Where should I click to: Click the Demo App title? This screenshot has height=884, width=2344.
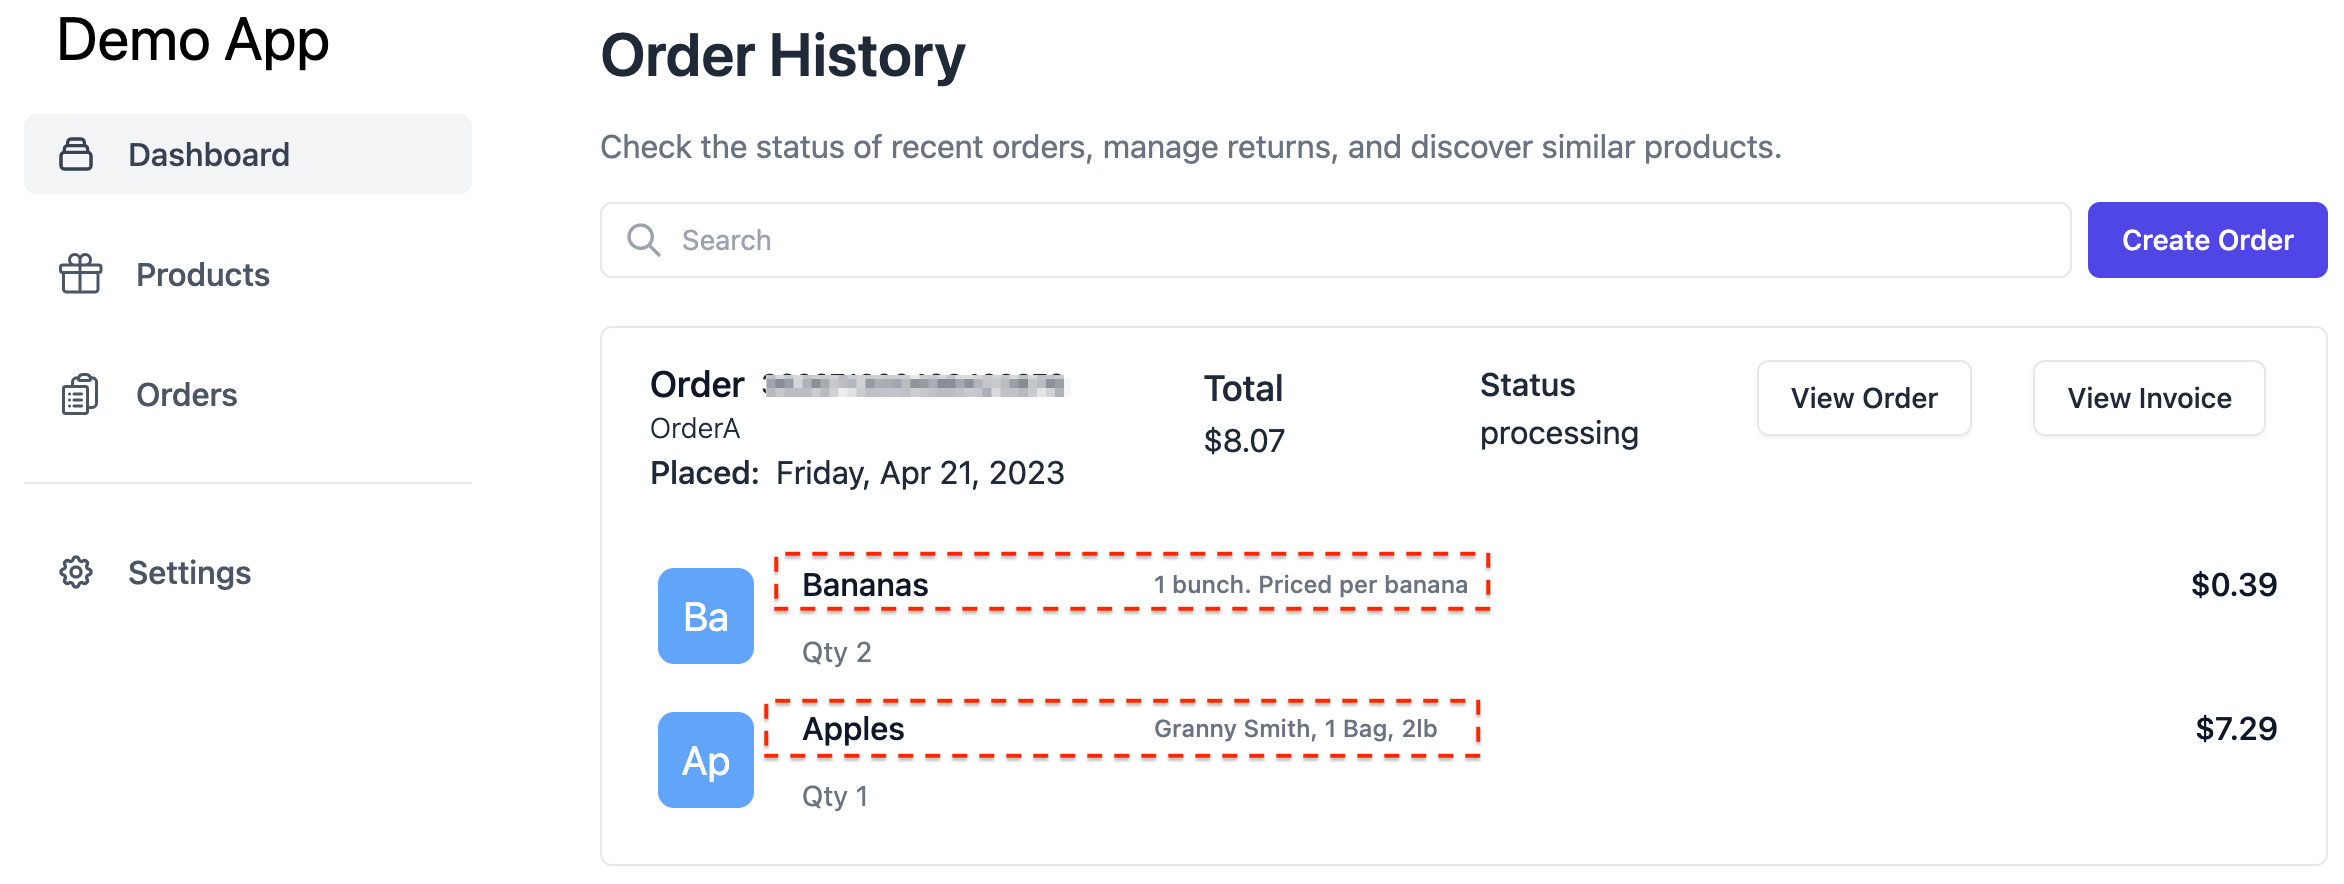(x=193, y=40)
